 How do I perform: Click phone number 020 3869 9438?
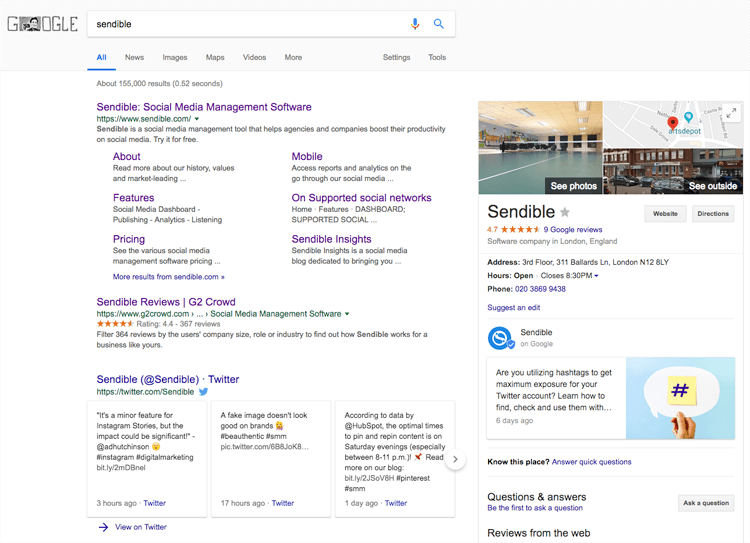540,289
